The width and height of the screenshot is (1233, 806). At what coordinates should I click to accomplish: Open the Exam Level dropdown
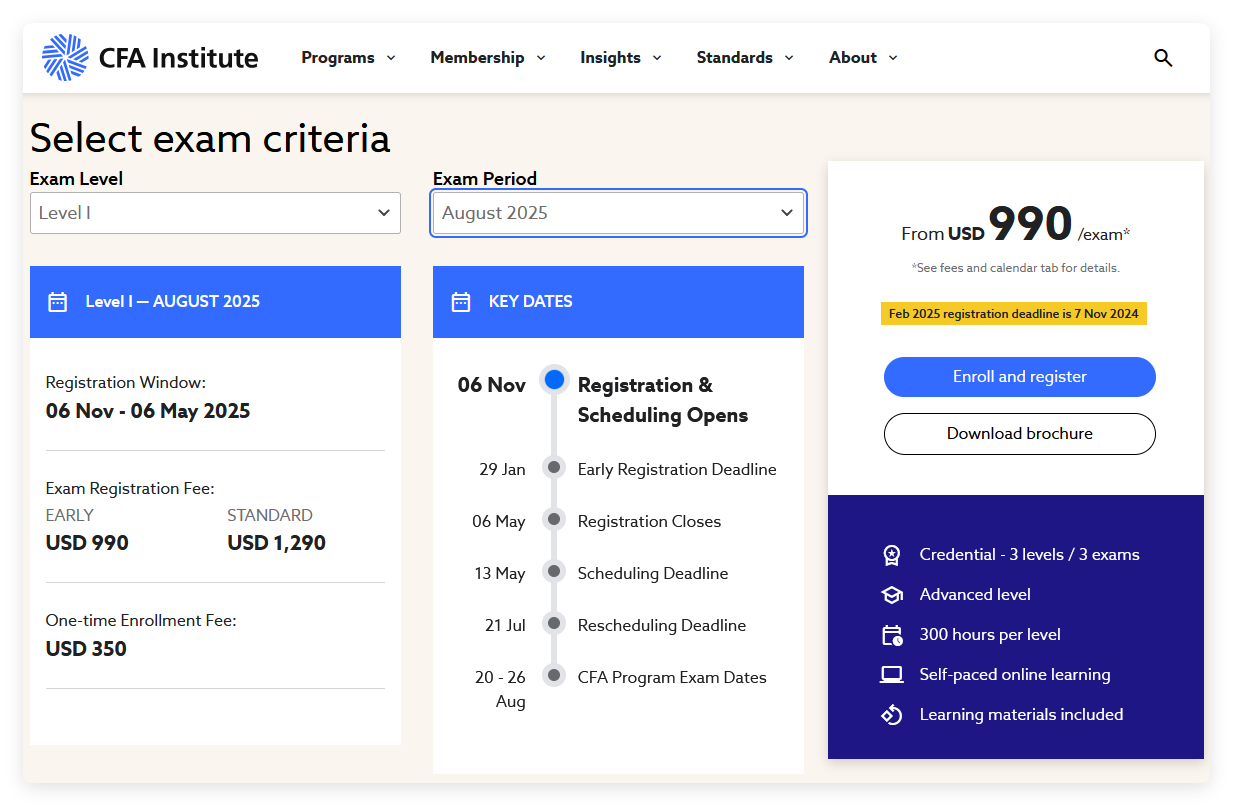coord(215,213)
